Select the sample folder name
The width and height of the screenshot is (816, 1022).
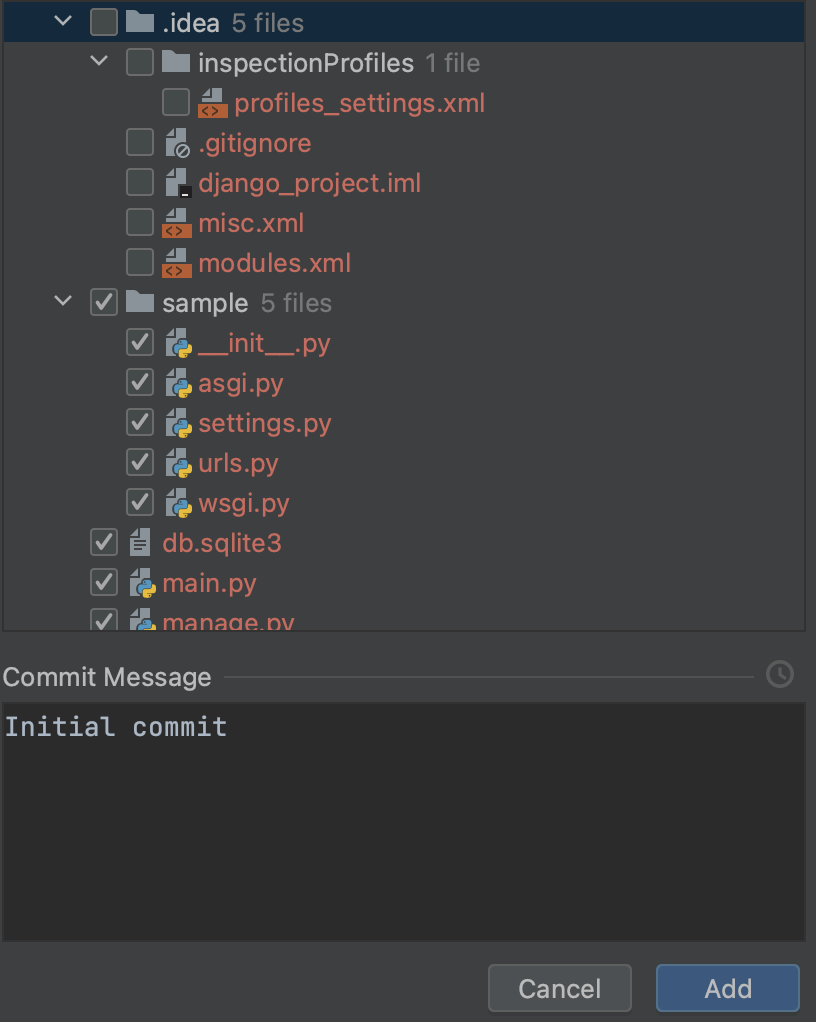pos(205,304)
